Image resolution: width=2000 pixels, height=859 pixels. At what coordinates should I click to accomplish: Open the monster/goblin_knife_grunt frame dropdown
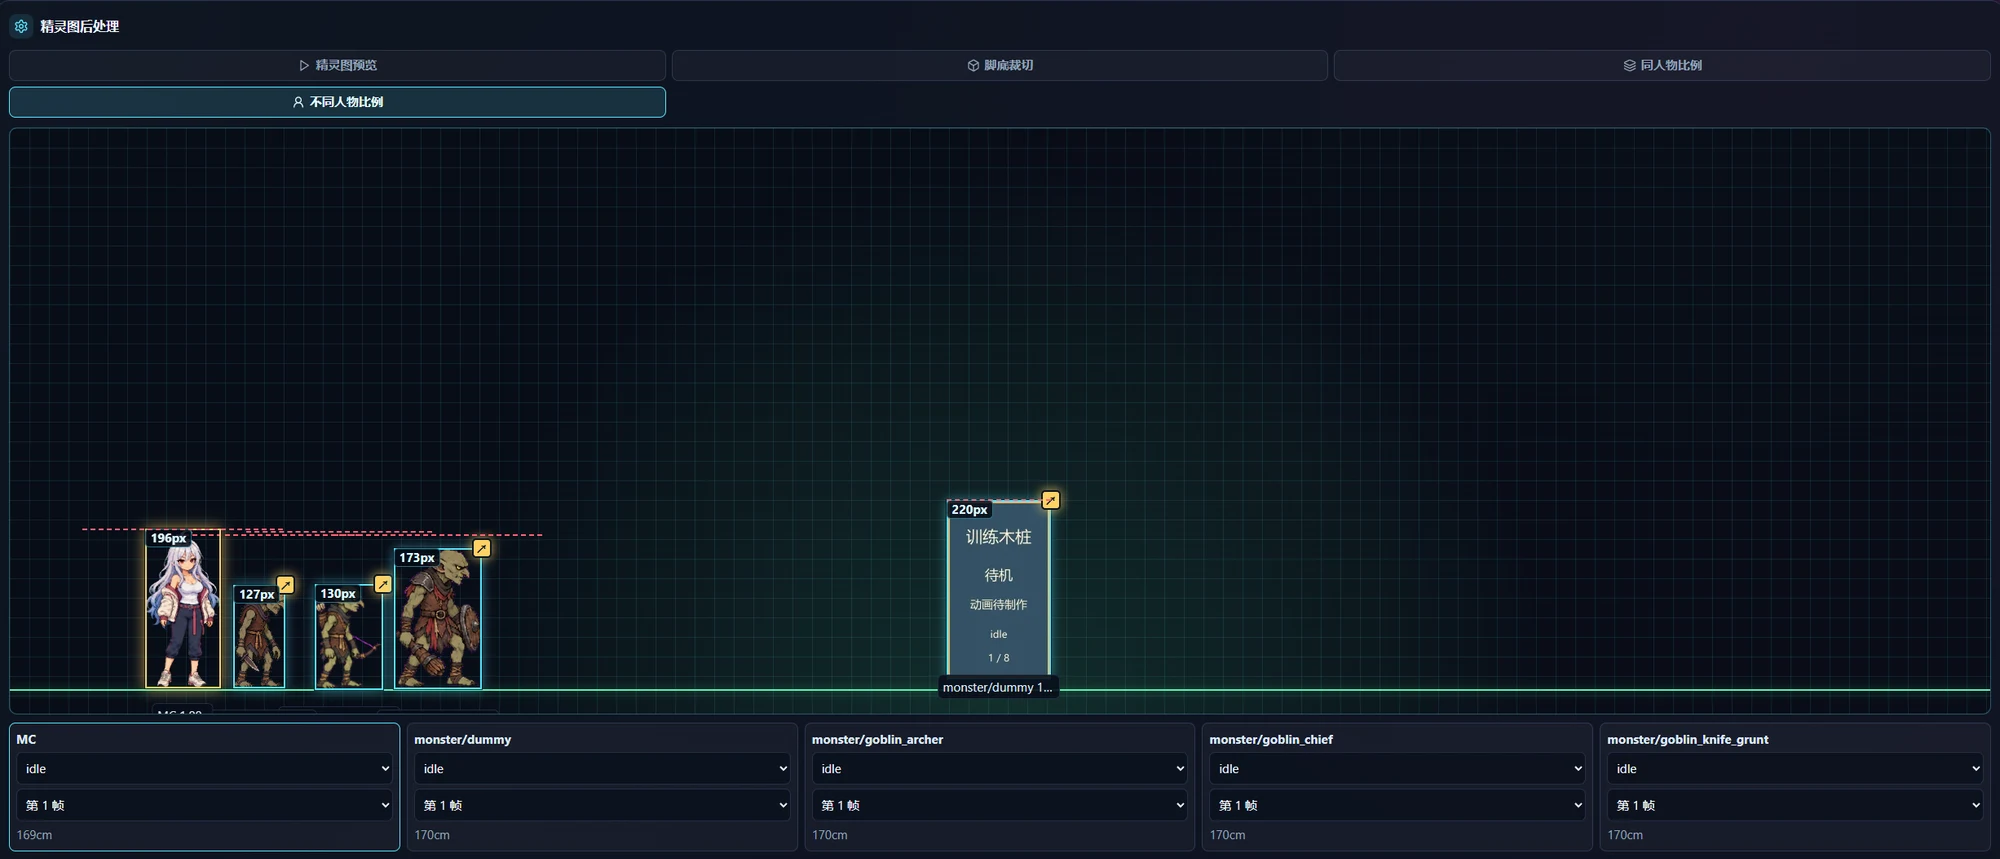(1795, 805)
